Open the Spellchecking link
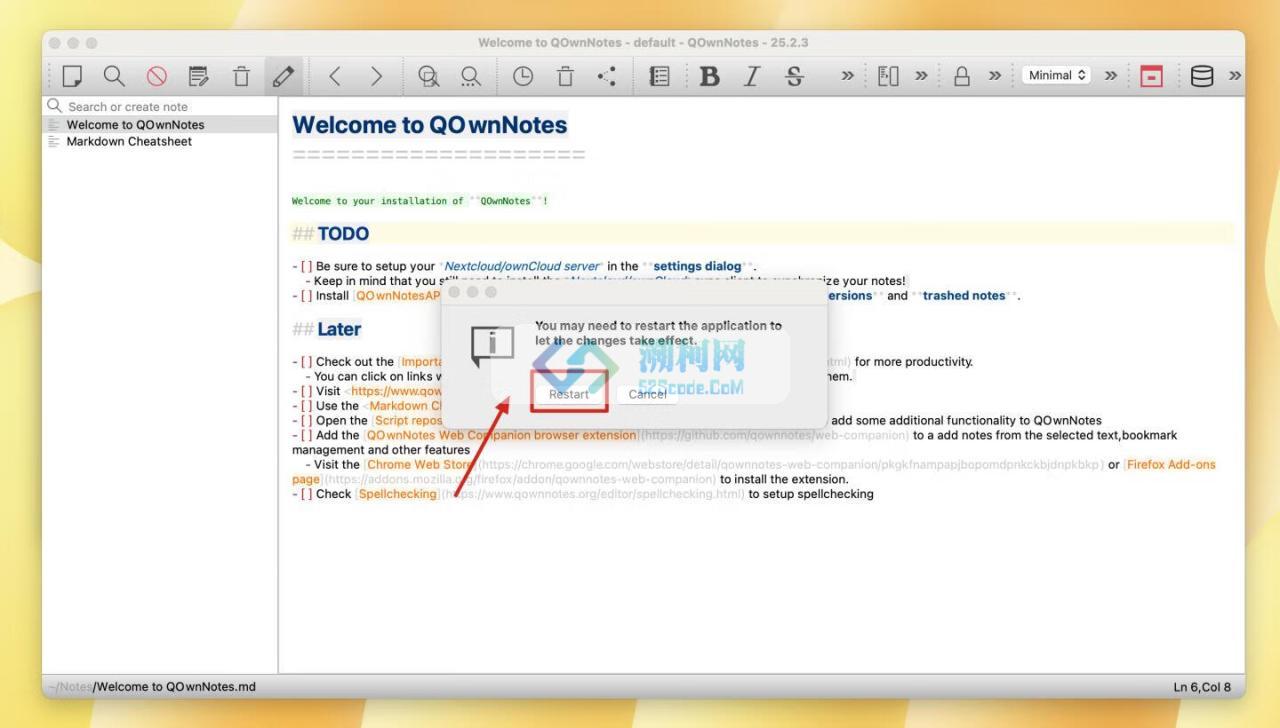Viewport: 1280px width, 728px height. coord(398,494)
